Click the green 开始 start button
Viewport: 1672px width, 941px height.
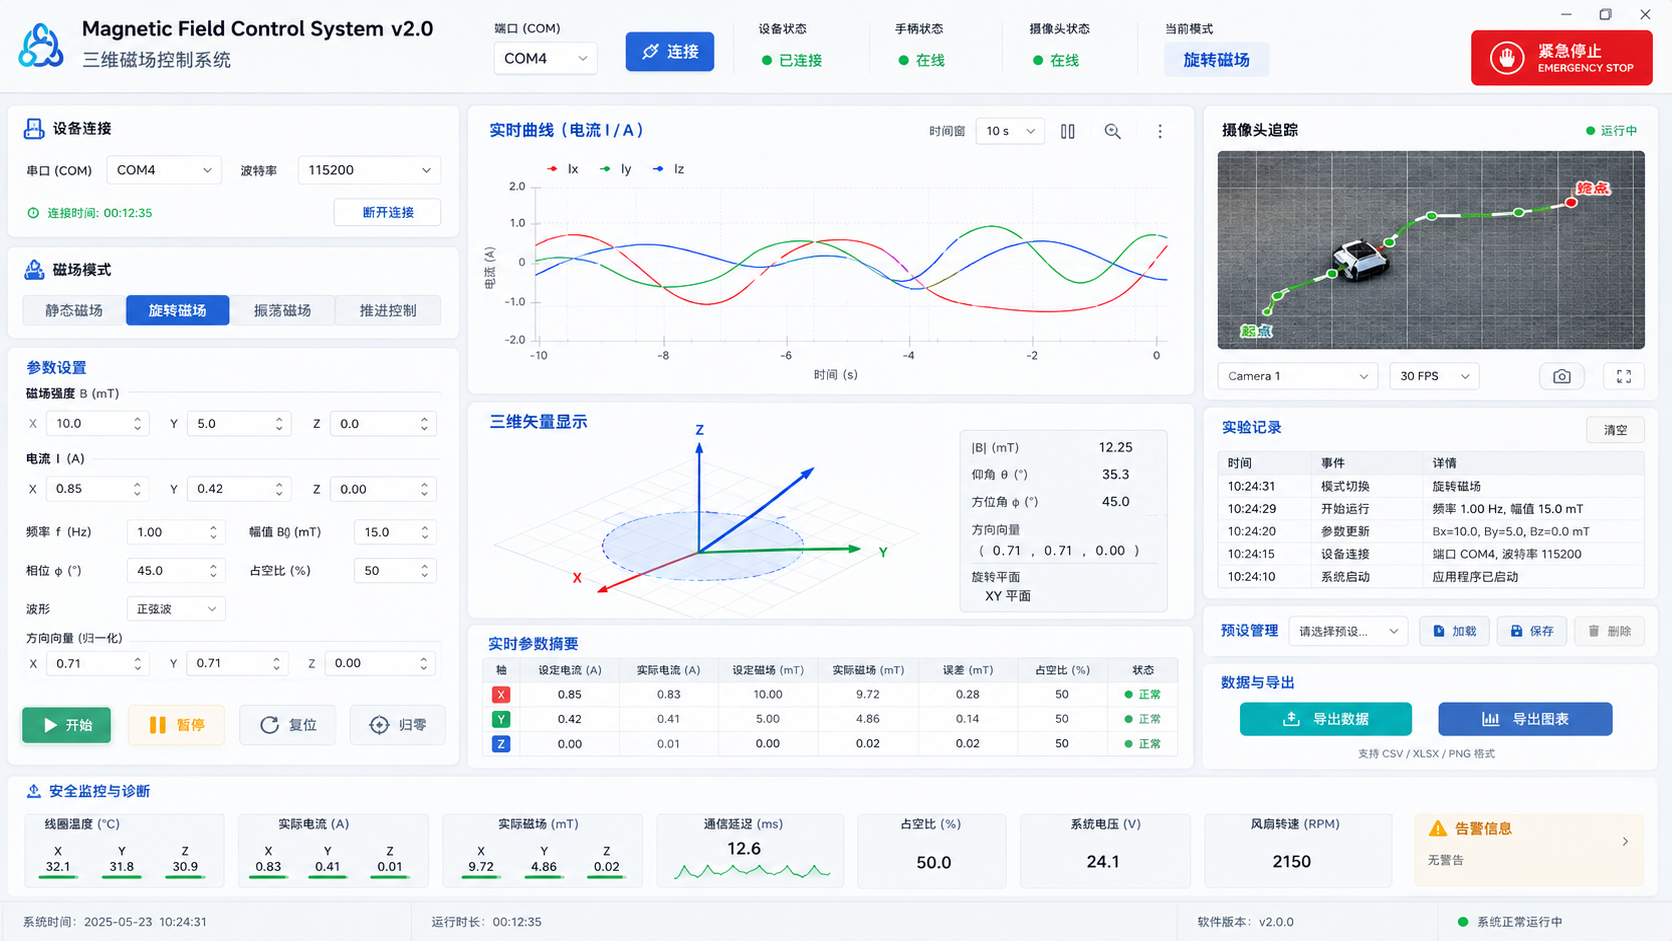coord(66,725)
